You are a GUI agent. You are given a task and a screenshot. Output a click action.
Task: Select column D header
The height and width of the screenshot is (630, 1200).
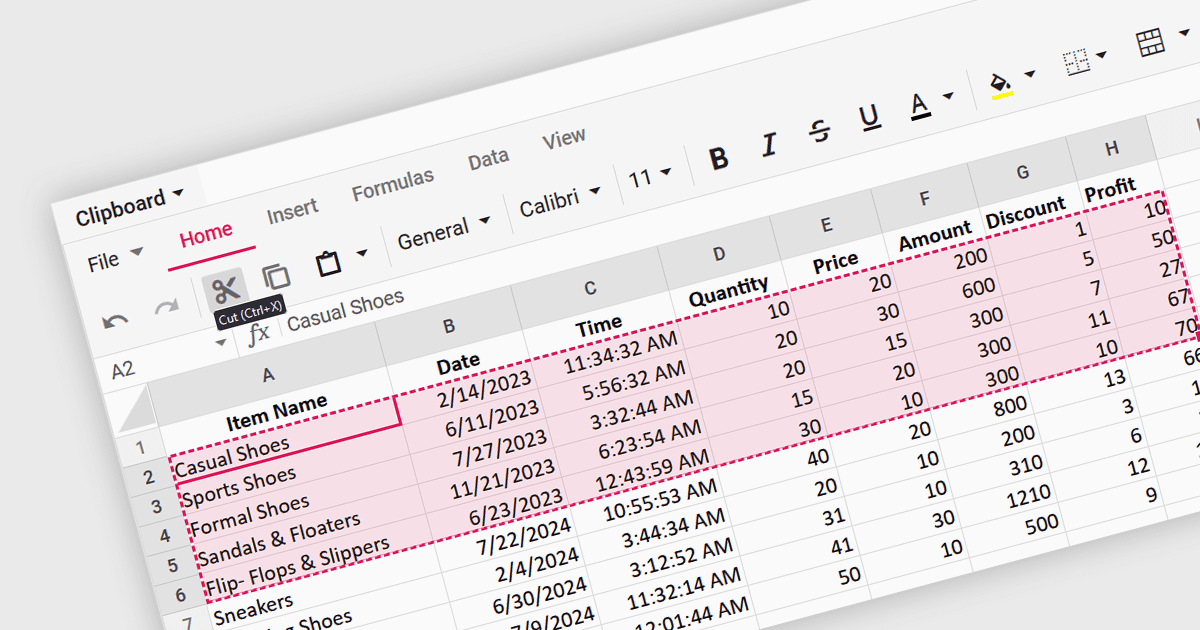pyautogui.click(x=718, y=254)
